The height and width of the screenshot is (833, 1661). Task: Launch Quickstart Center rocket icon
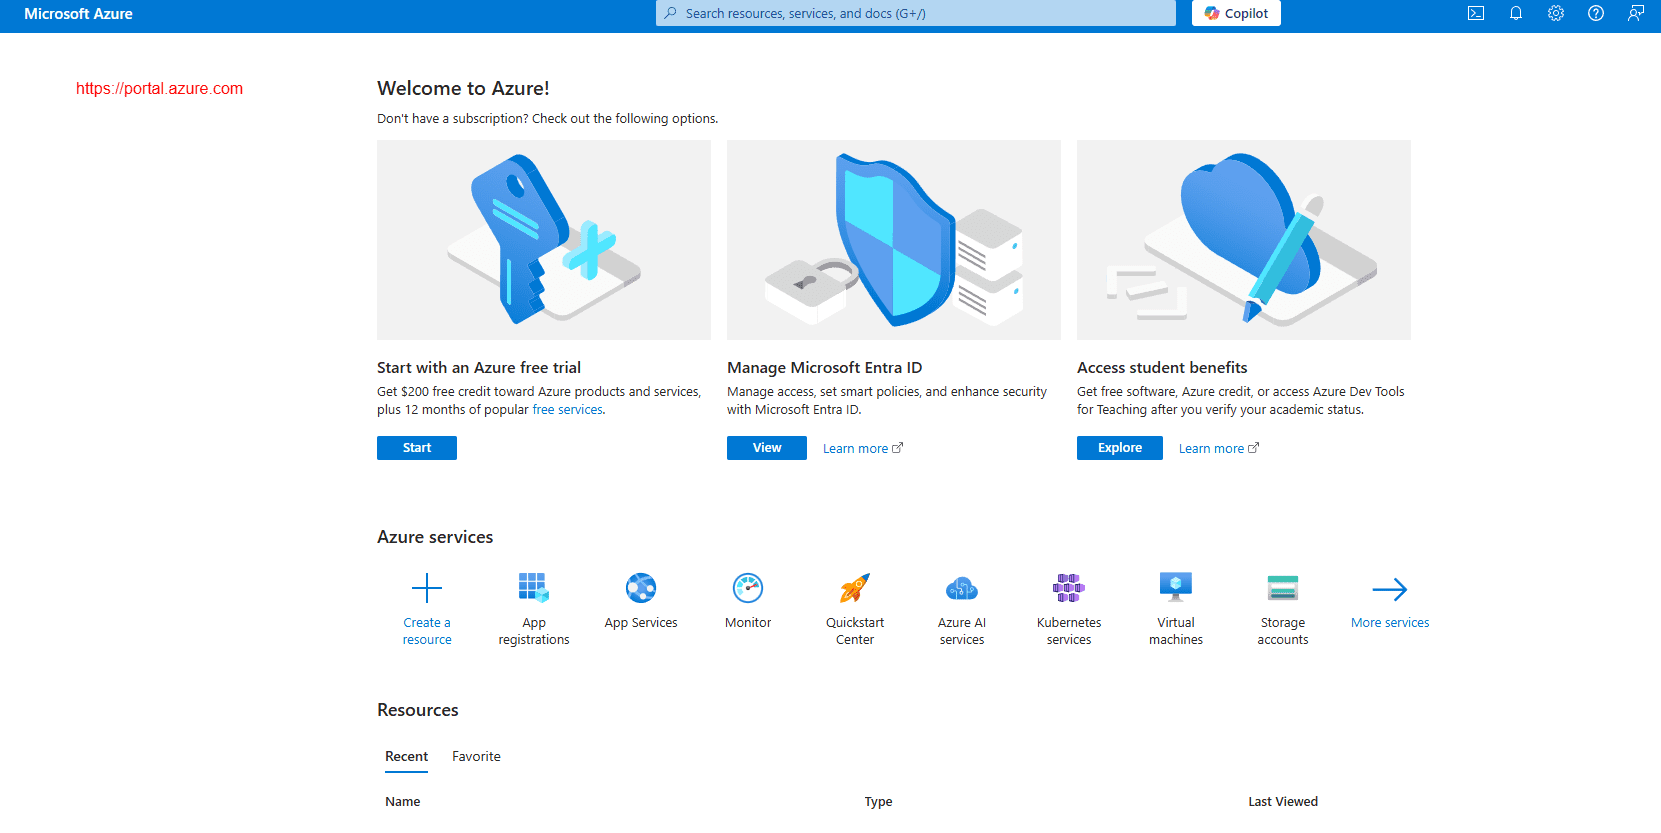click(854, 588)
